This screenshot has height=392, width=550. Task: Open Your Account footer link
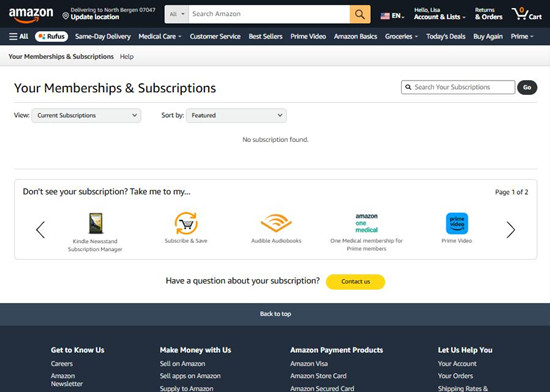point(457,364)
